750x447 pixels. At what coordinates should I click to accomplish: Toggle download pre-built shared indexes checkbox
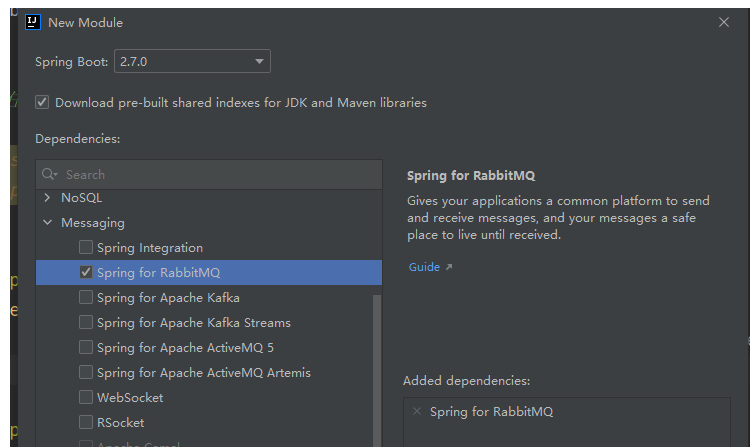(42, 102)
